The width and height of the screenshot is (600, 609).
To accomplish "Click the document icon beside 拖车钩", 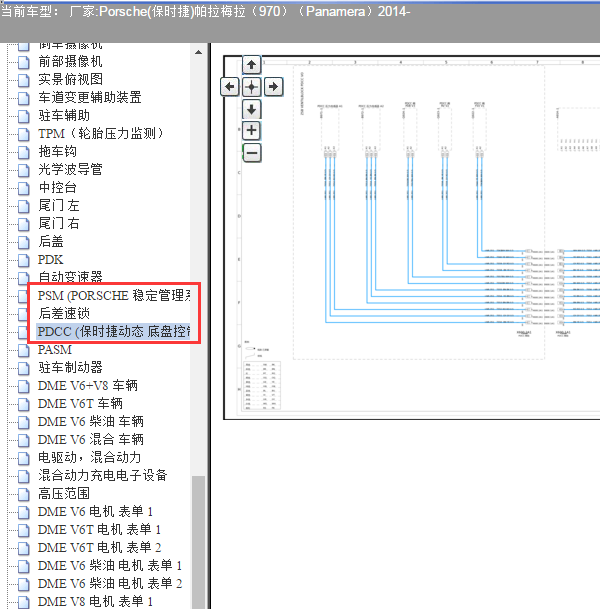I will 24,152.
